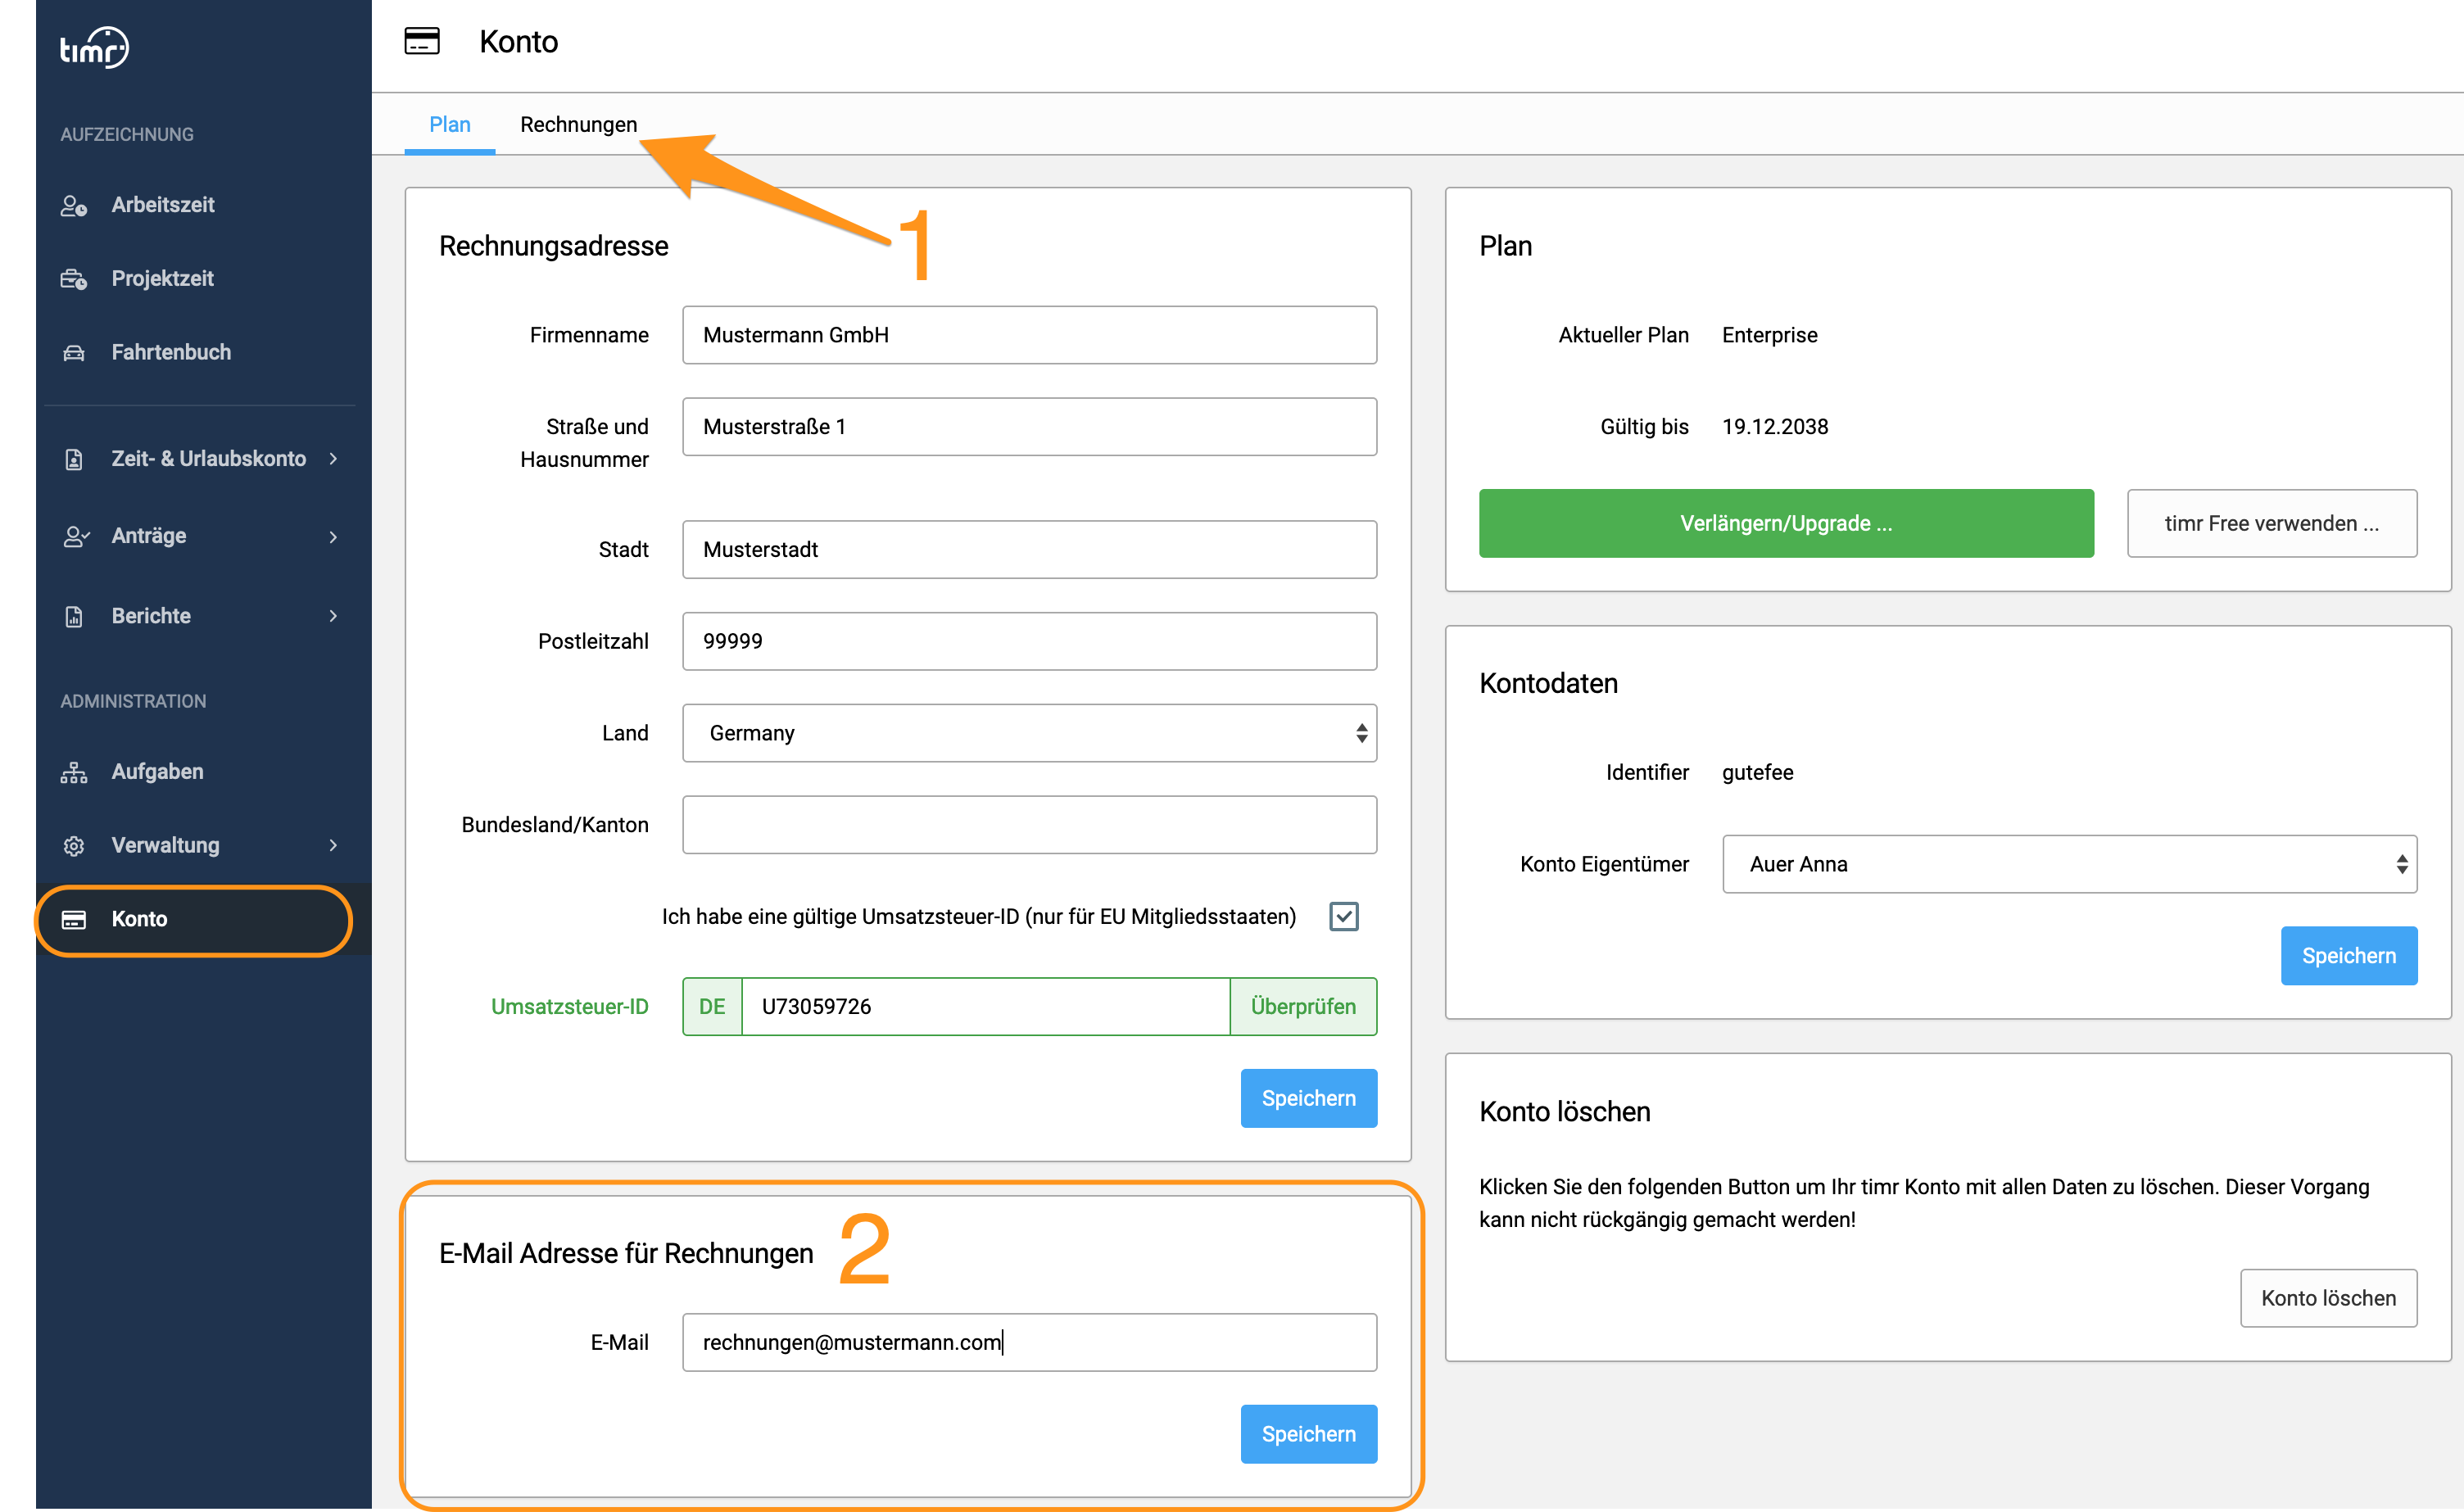Expand the Zeit- & Urlaubskonto submenu chevron
The width and height of the screenshot is (2464, 1512).
[334, 459]
